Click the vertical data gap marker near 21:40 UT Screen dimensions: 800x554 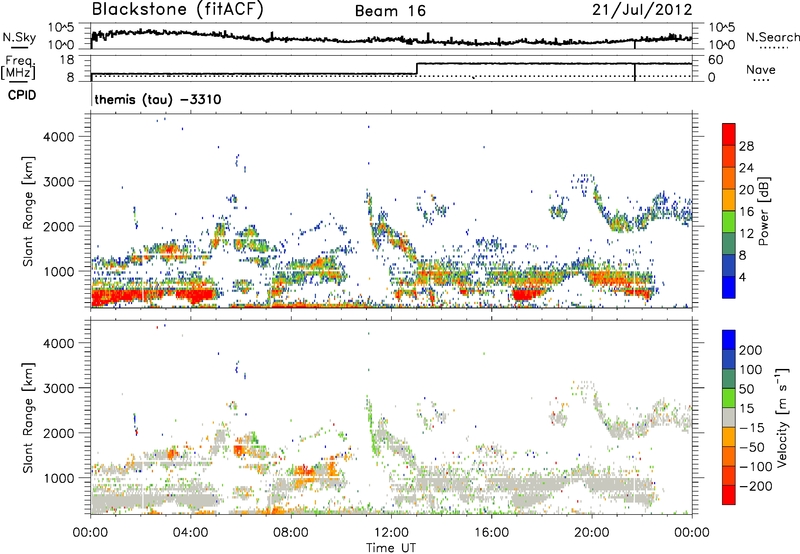(635, 72)
